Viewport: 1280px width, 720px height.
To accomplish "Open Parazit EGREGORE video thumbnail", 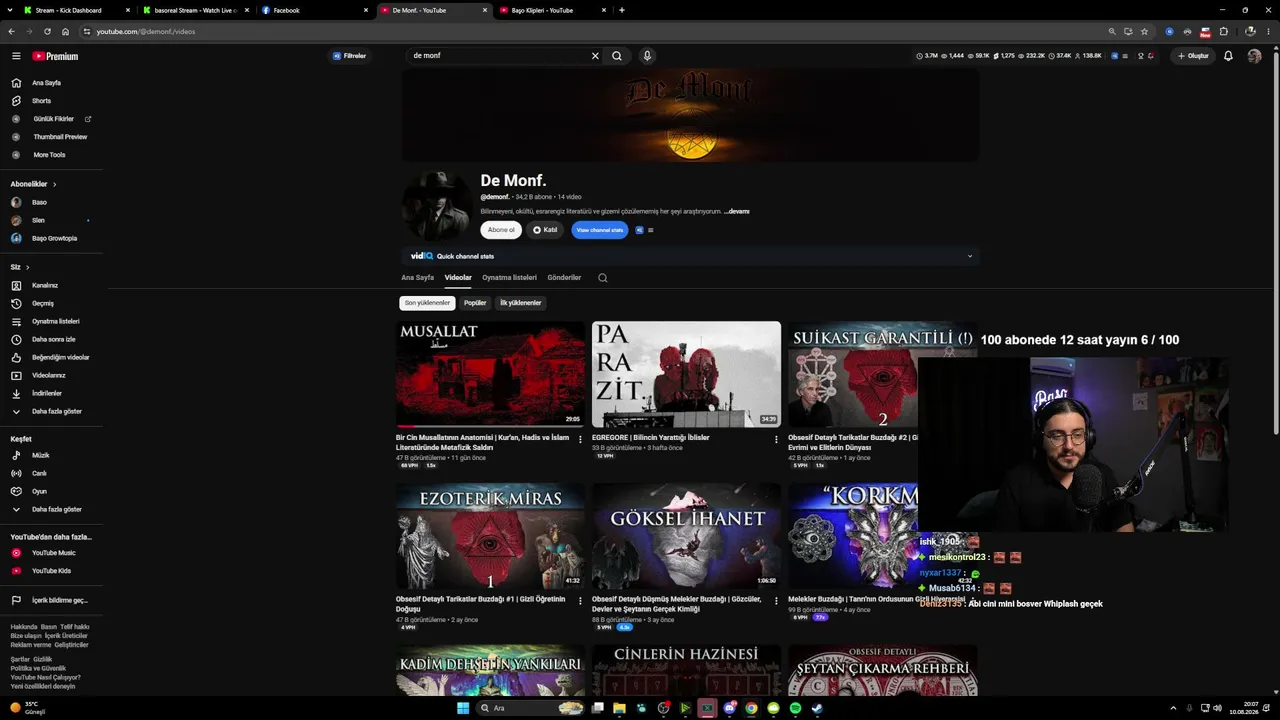I will click(686, 374).
